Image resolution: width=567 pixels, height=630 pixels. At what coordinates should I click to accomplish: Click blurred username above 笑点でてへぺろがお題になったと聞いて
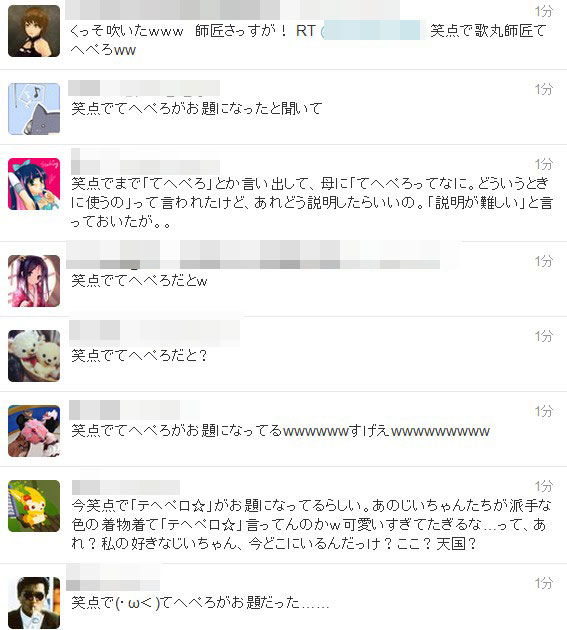(144, 88)
